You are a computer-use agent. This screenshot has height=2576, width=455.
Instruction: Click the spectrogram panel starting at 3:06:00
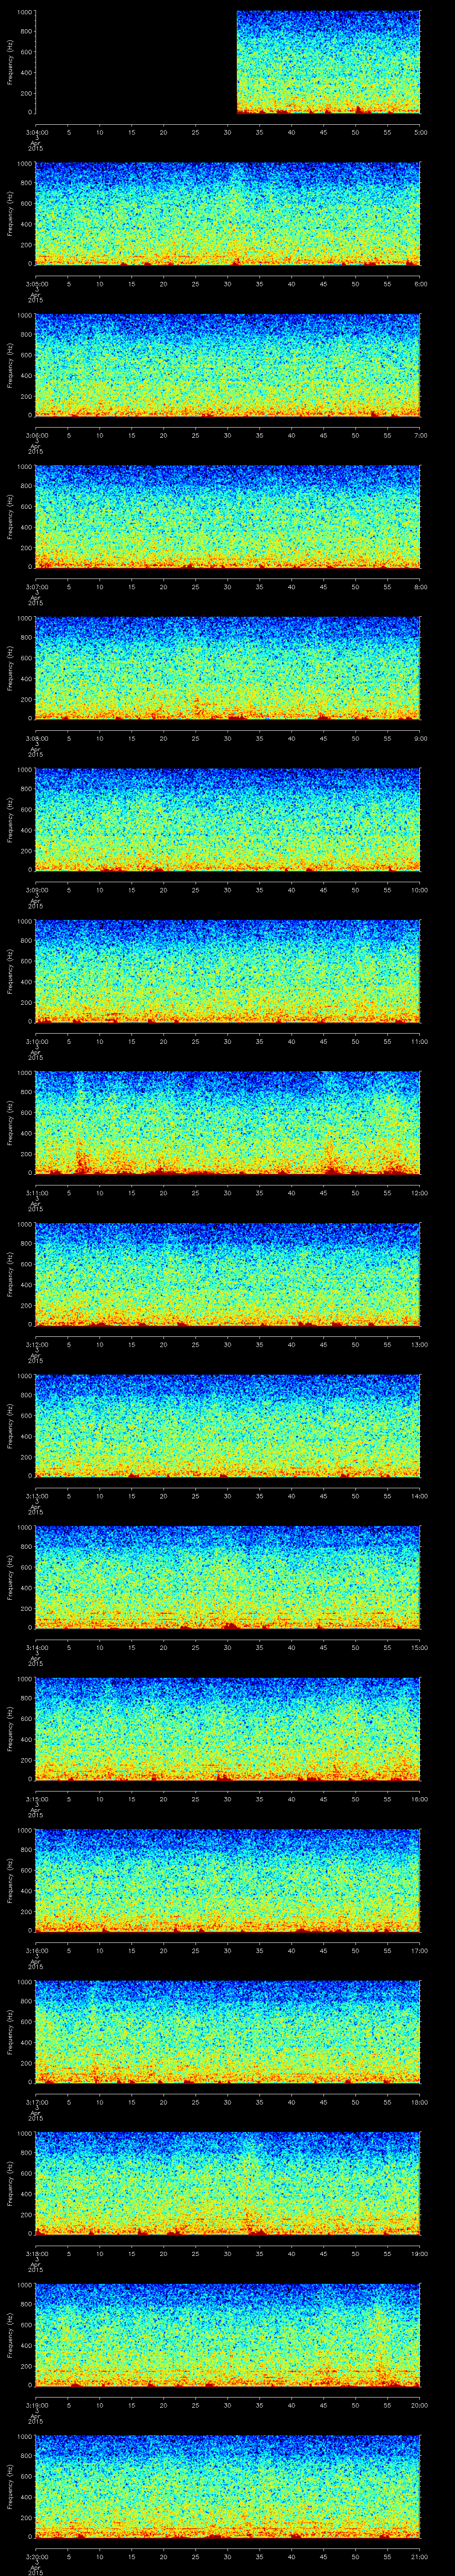(x=228, y=365)
